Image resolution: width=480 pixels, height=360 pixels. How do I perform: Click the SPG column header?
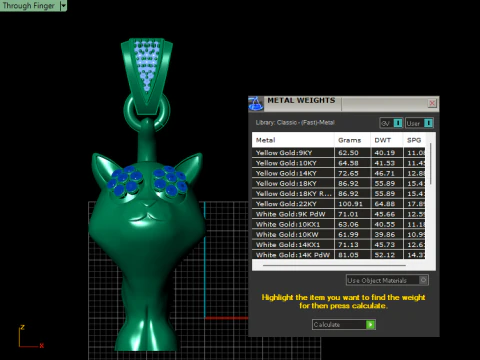click(414, 140)
